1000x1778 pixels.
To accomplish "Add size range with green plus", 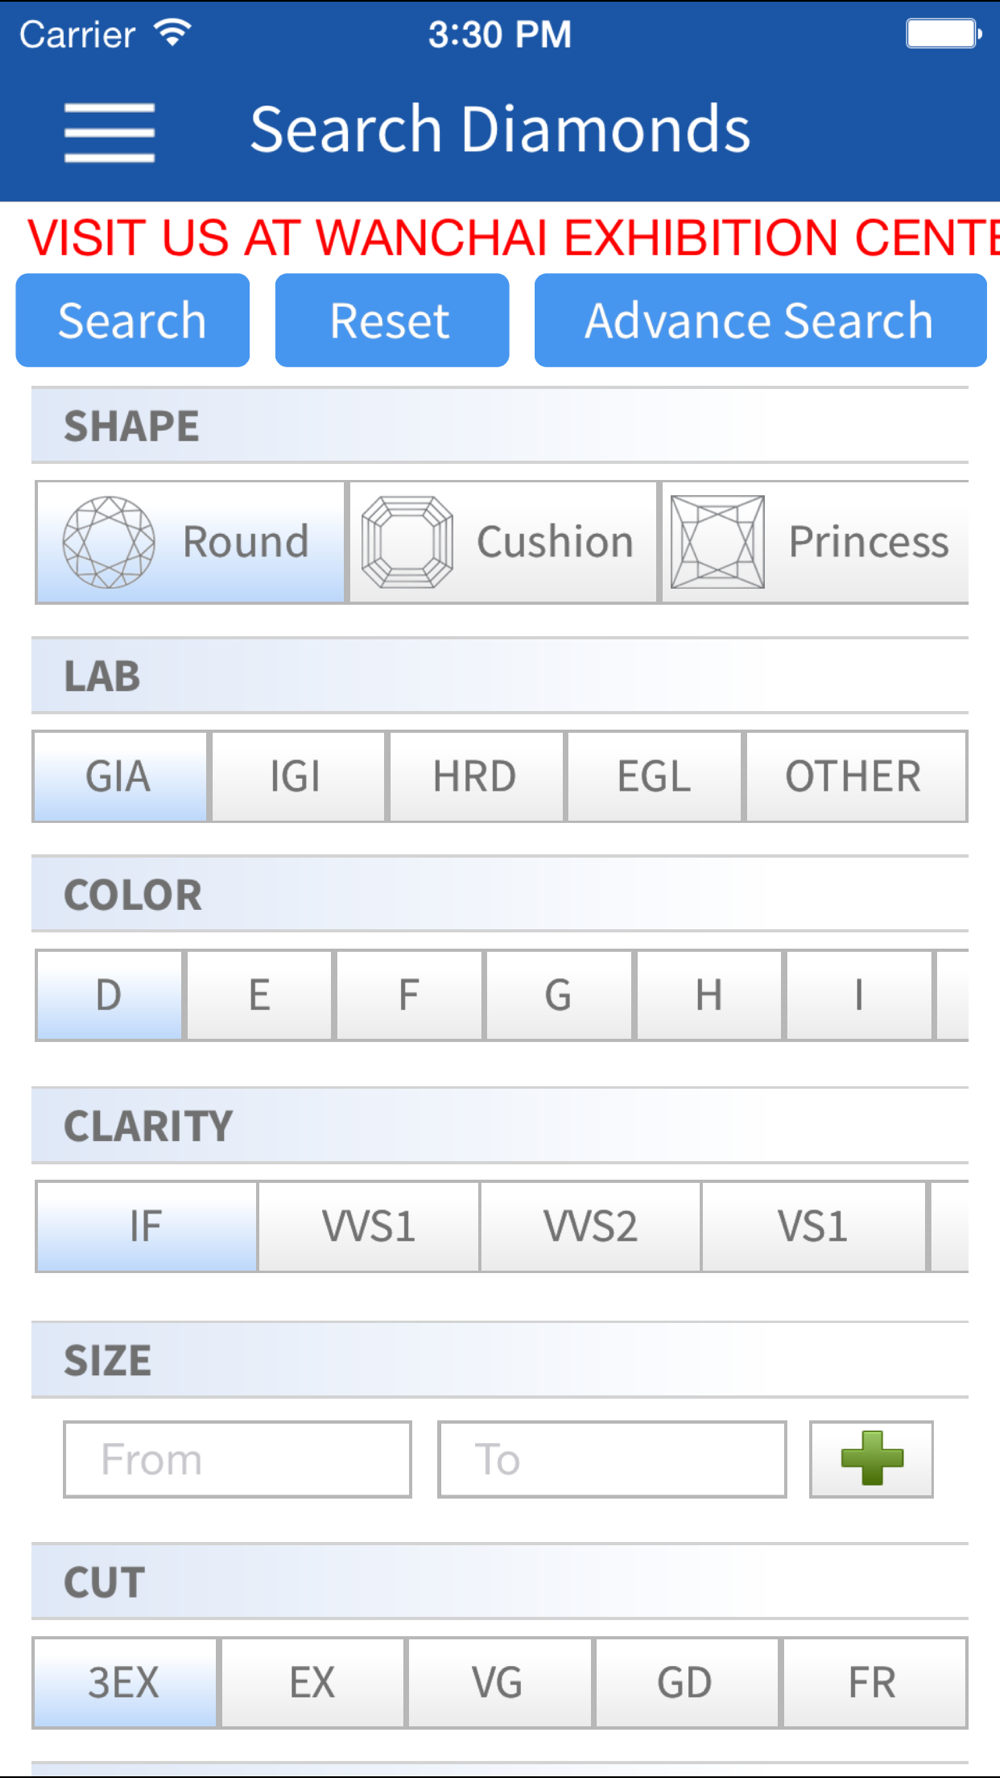I will (871, 1459).
